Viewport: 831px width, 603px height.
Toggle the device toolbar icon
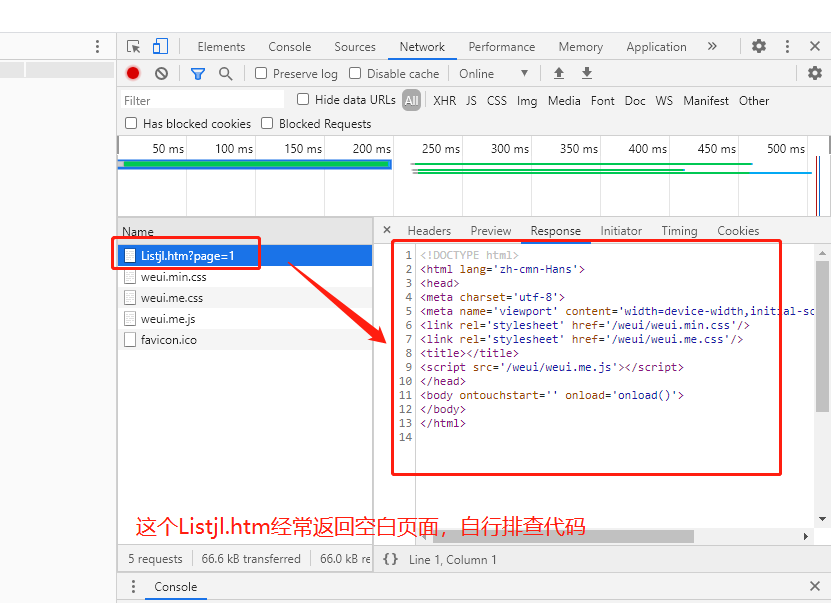160,46
